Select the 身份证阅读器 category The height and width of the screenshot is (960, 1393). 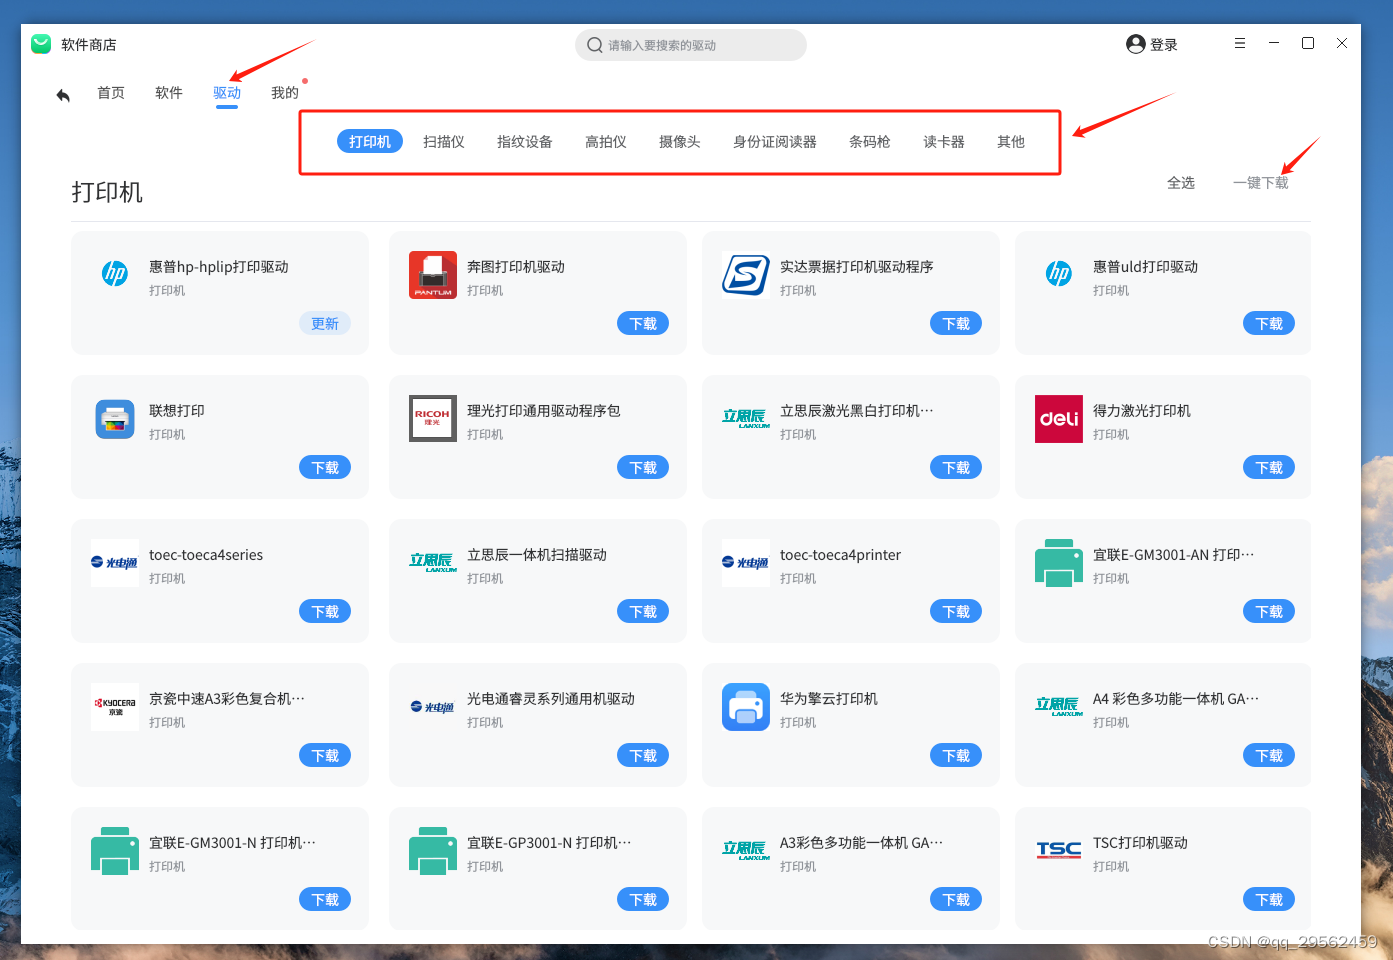coord(775,142)
